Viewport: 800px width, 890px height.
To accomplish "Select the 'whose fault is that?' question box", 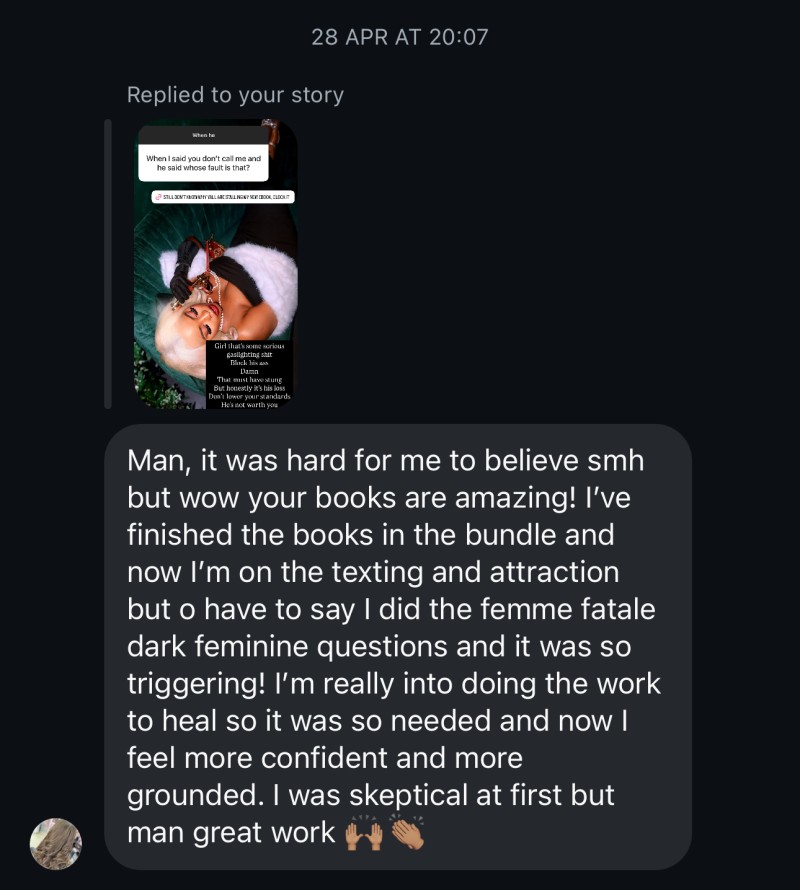I will point(203,163).
